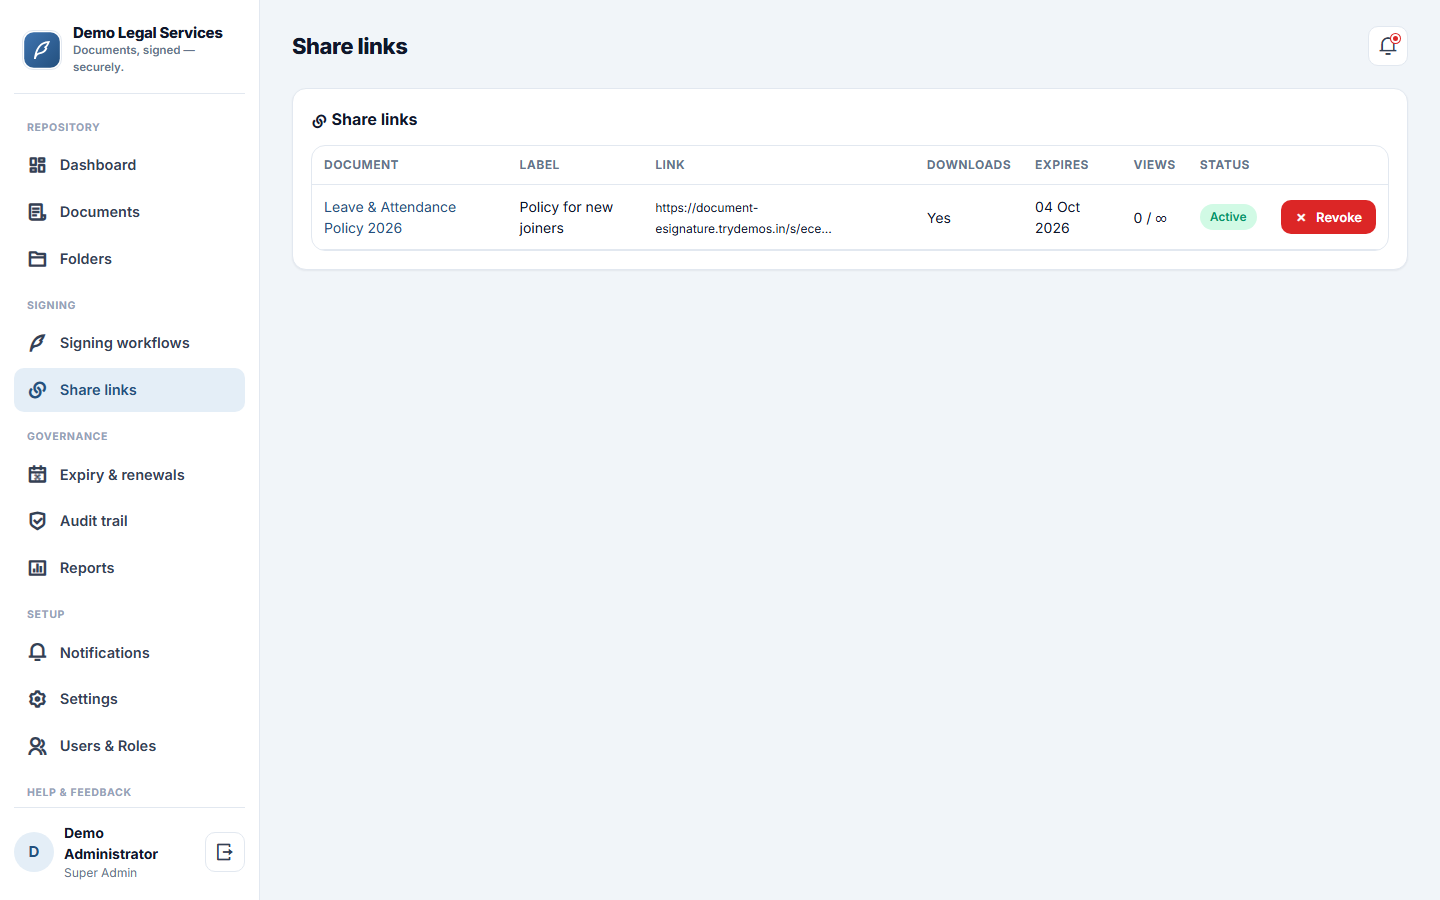Viewport: 1440px width, 900px height.
Task: Revoke the Leave & Attendance share link
Action: point(1328,217)
